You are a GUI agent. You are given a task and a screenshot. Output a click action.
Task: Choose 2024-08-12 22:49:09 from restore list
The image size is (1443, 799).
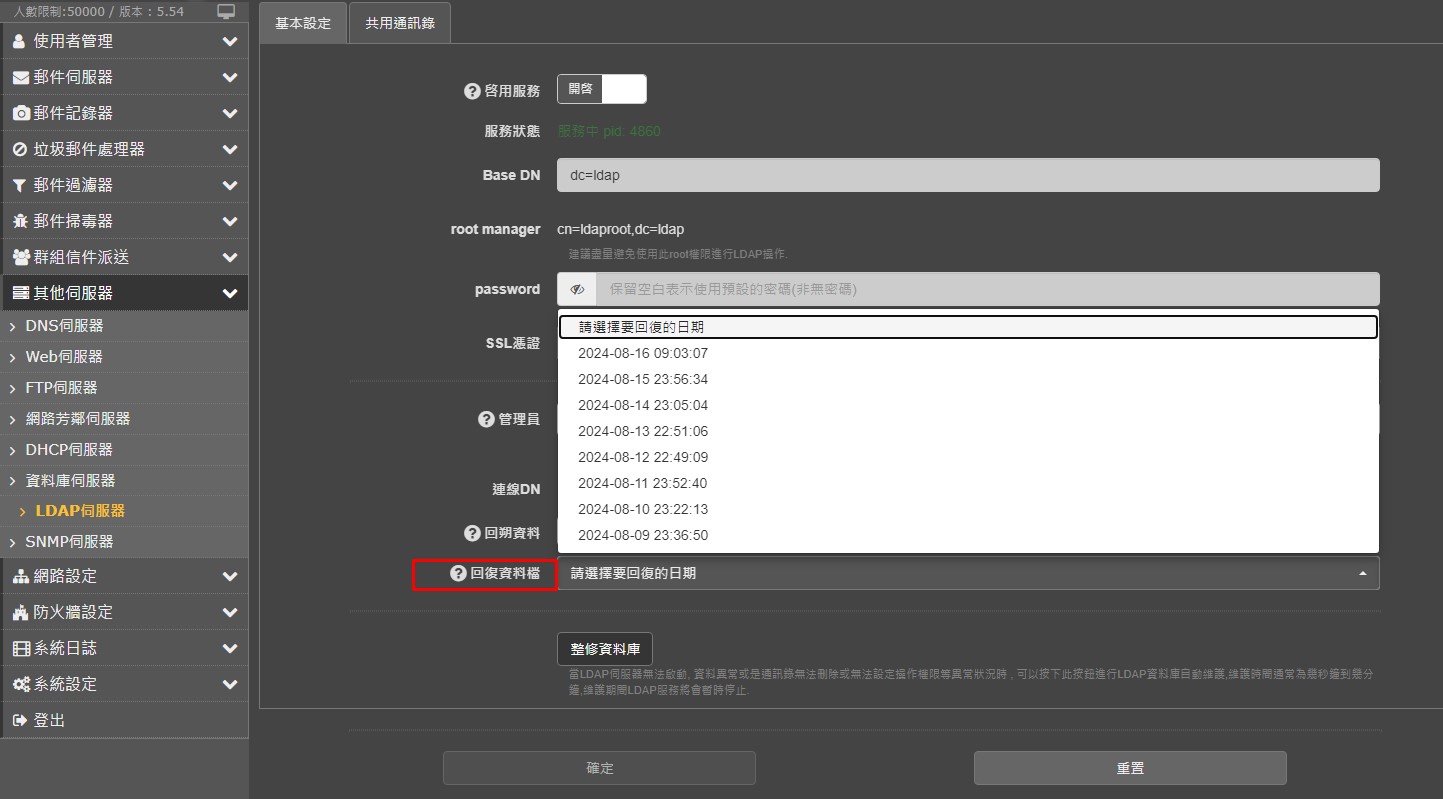643,457
